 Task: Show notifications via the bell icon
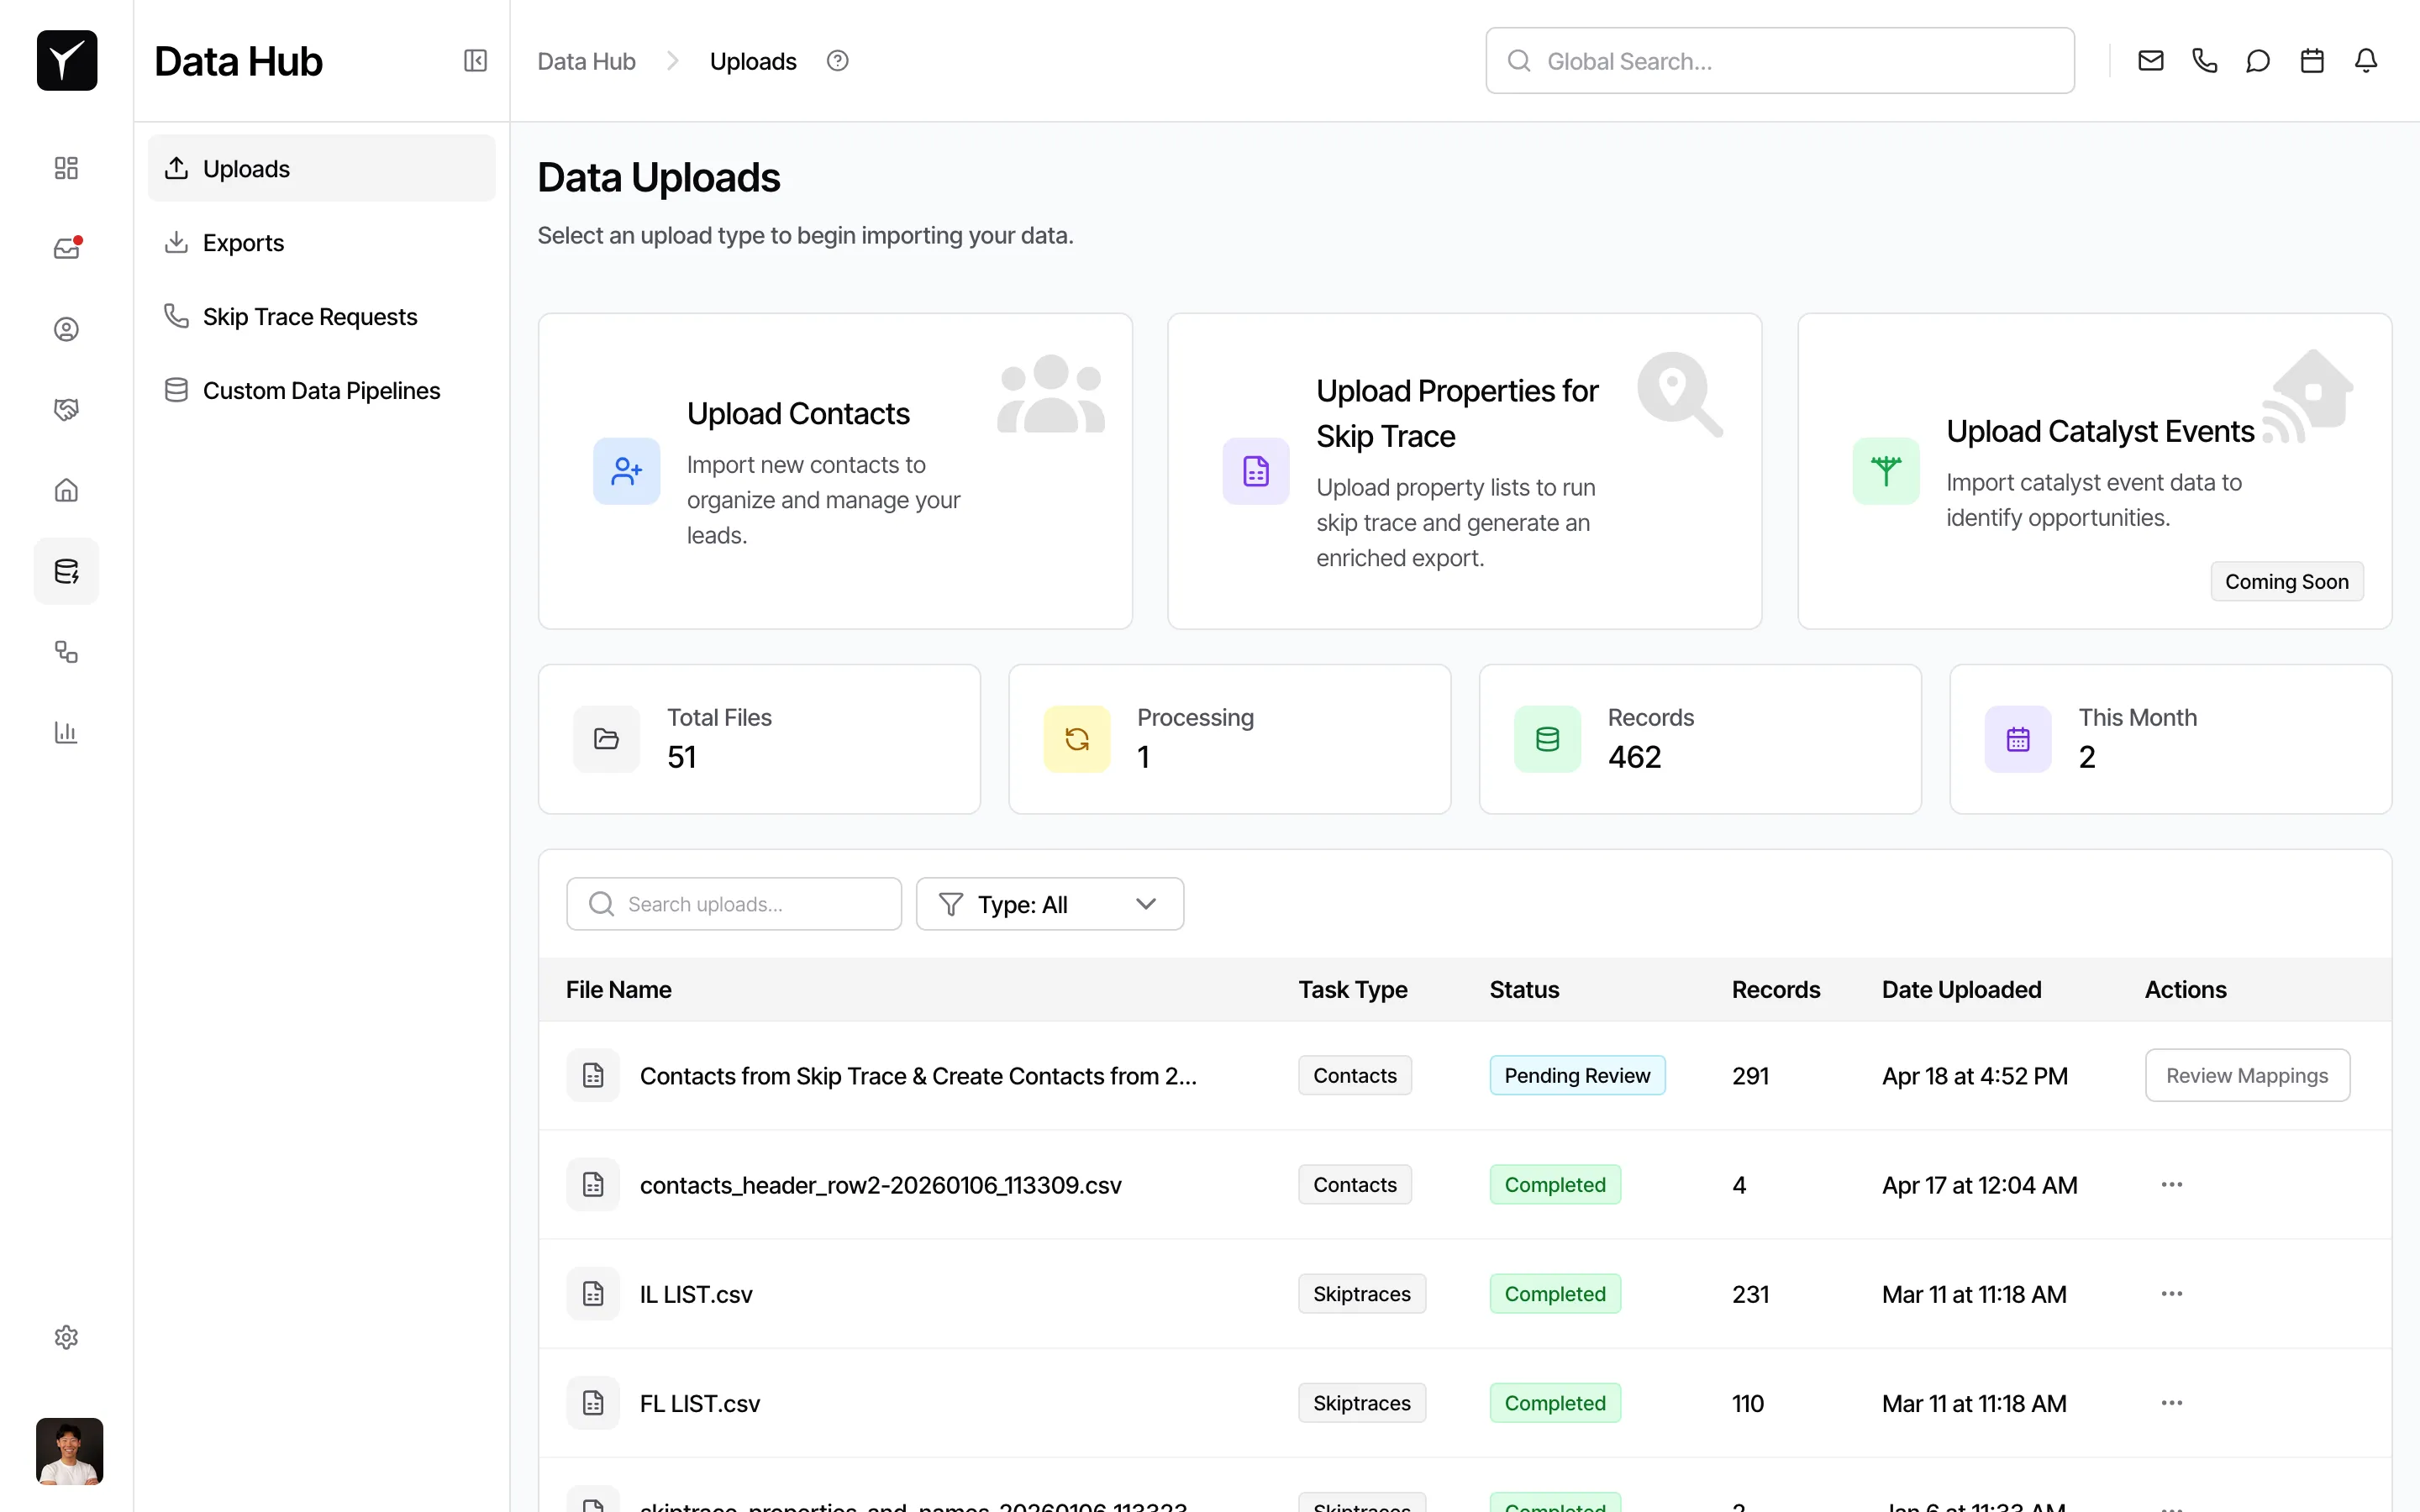click(x=2366, y=60)
